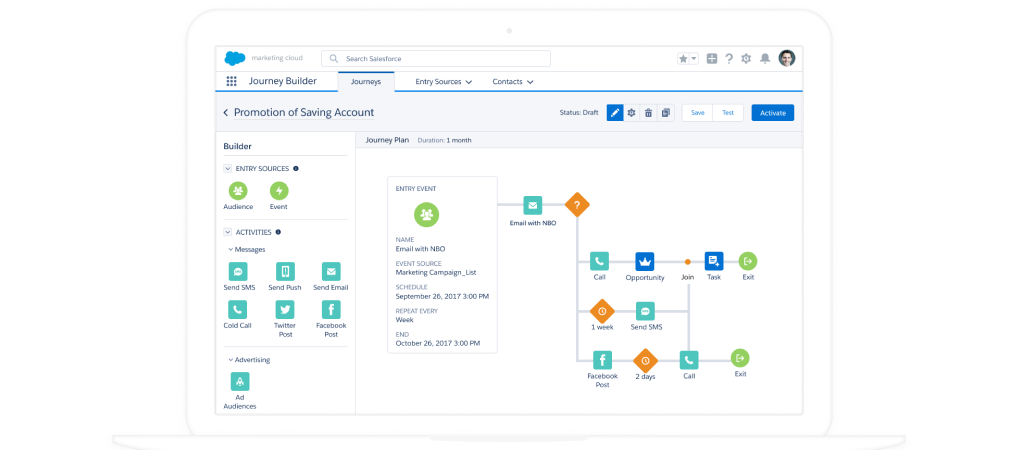
Task: Collapse the Entry Sources section
Action: [227, 168]
